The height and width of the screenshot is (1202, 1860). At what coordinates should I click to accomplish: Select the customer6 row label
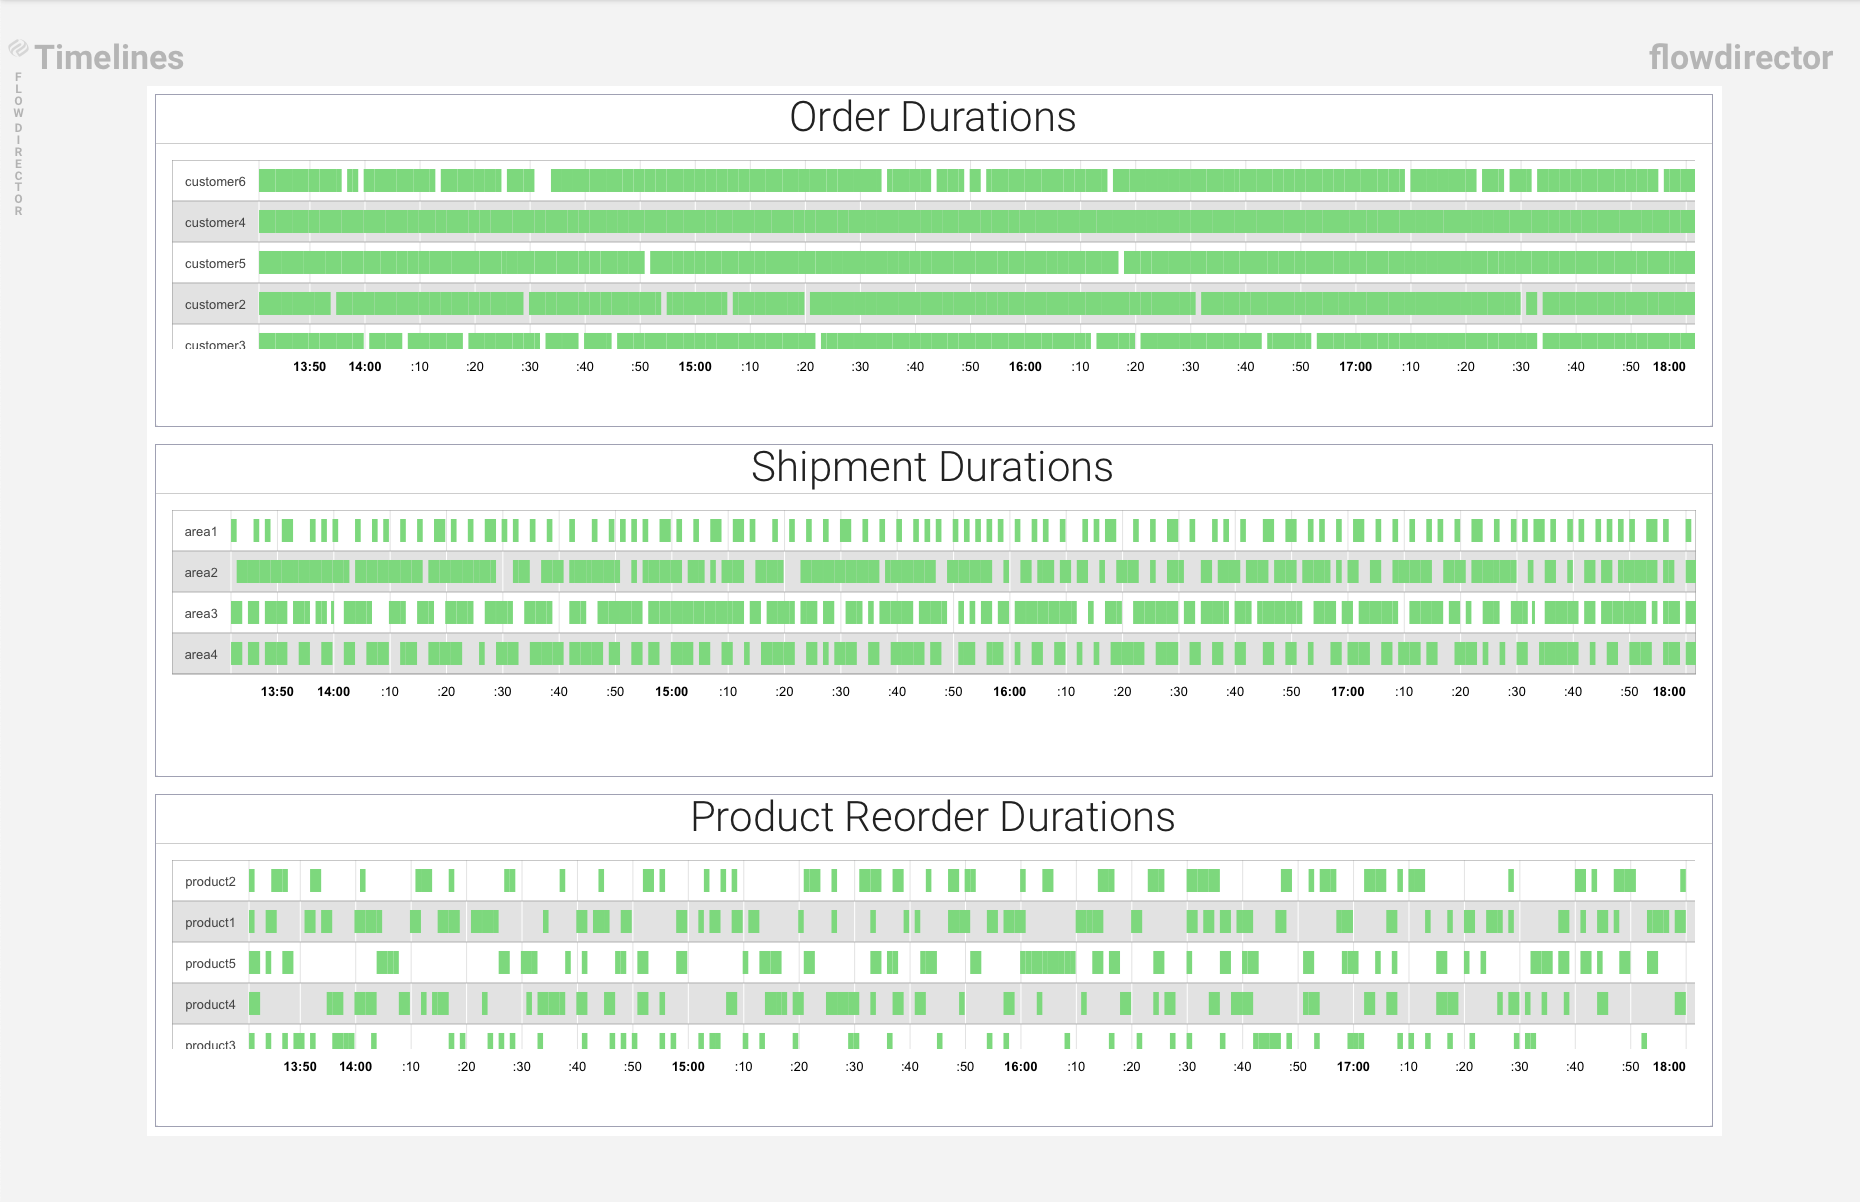click(x=215, y=182)
